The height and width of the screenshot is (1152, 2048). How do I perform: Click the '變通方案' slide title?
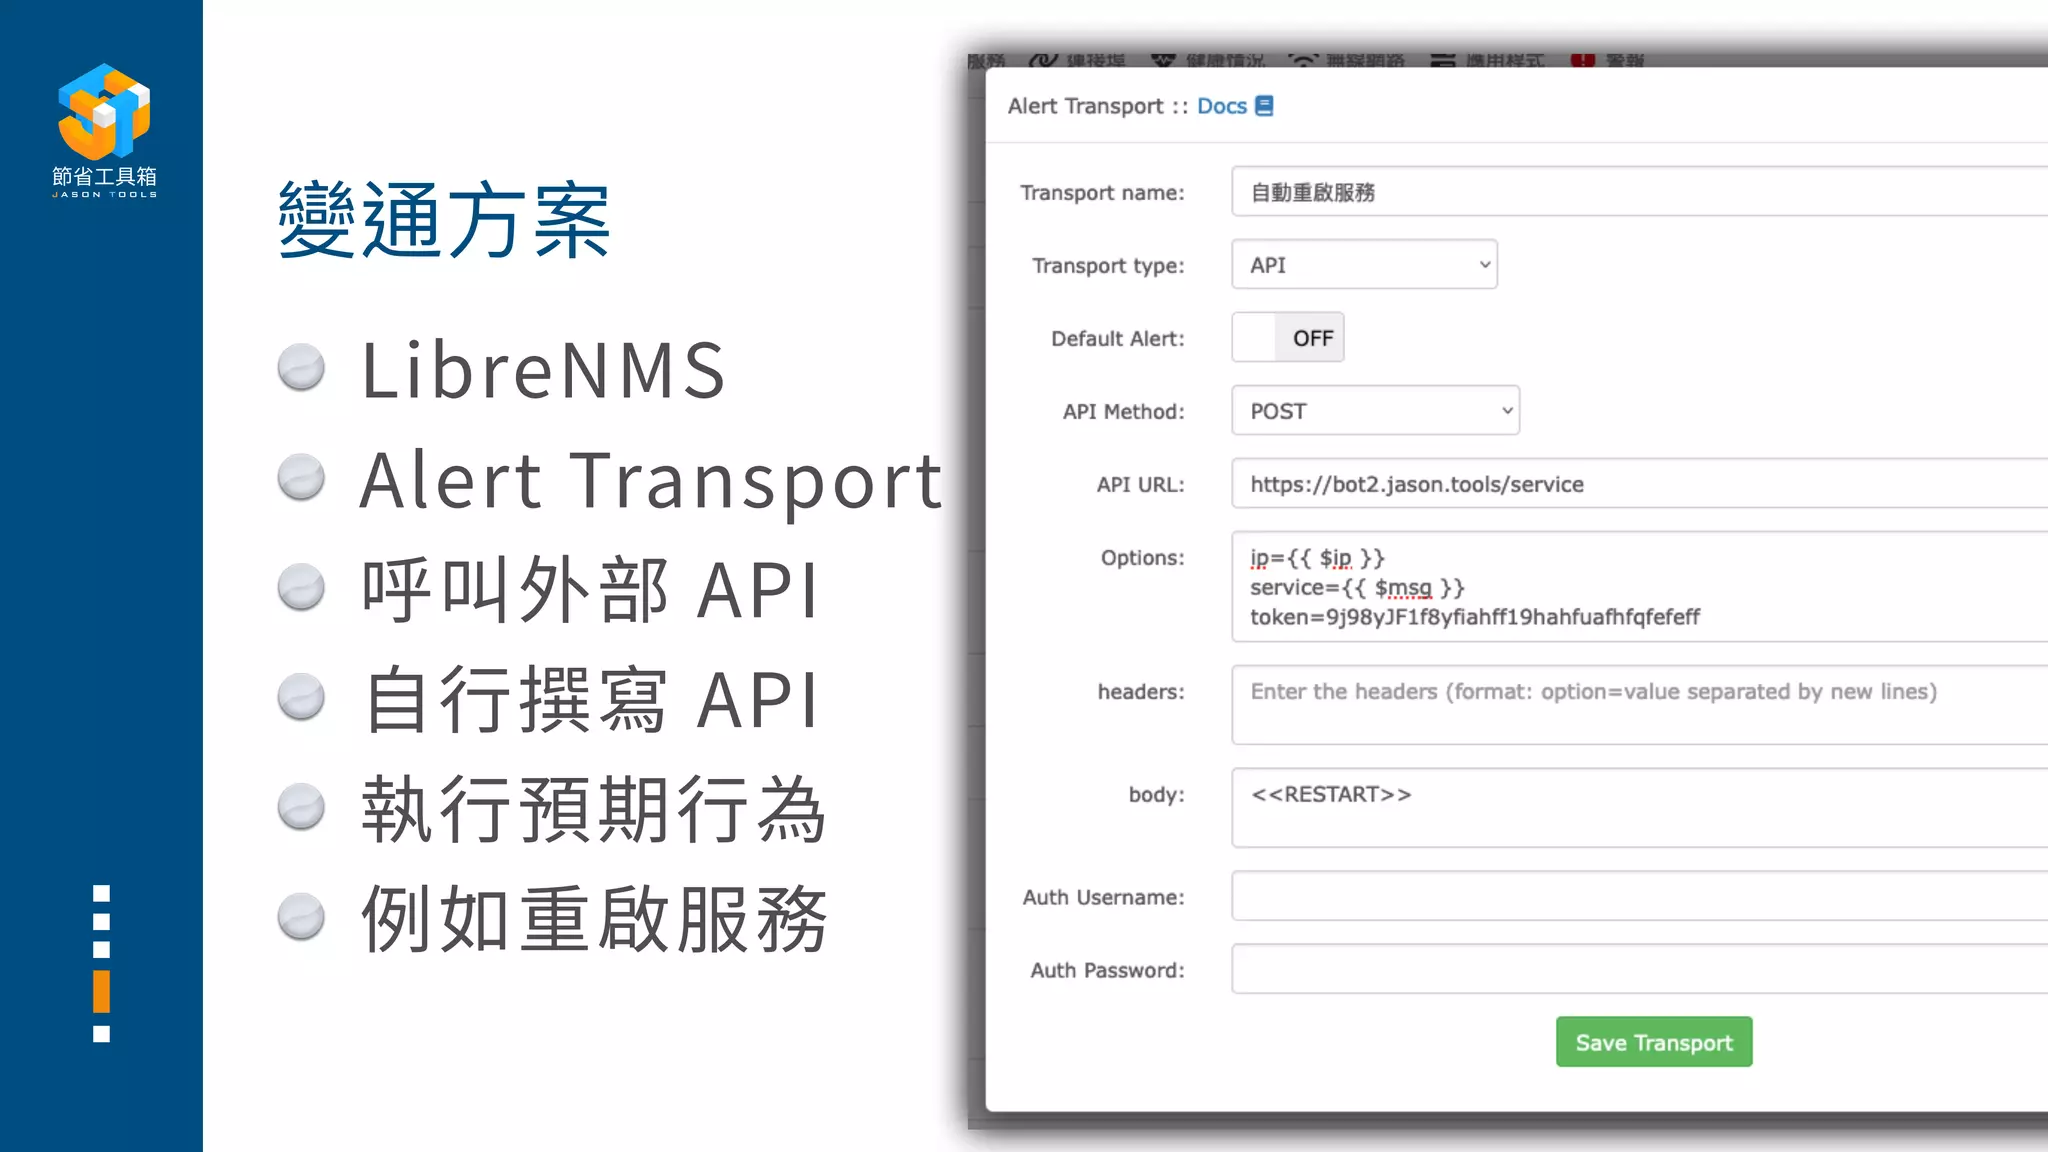point(444,220)
